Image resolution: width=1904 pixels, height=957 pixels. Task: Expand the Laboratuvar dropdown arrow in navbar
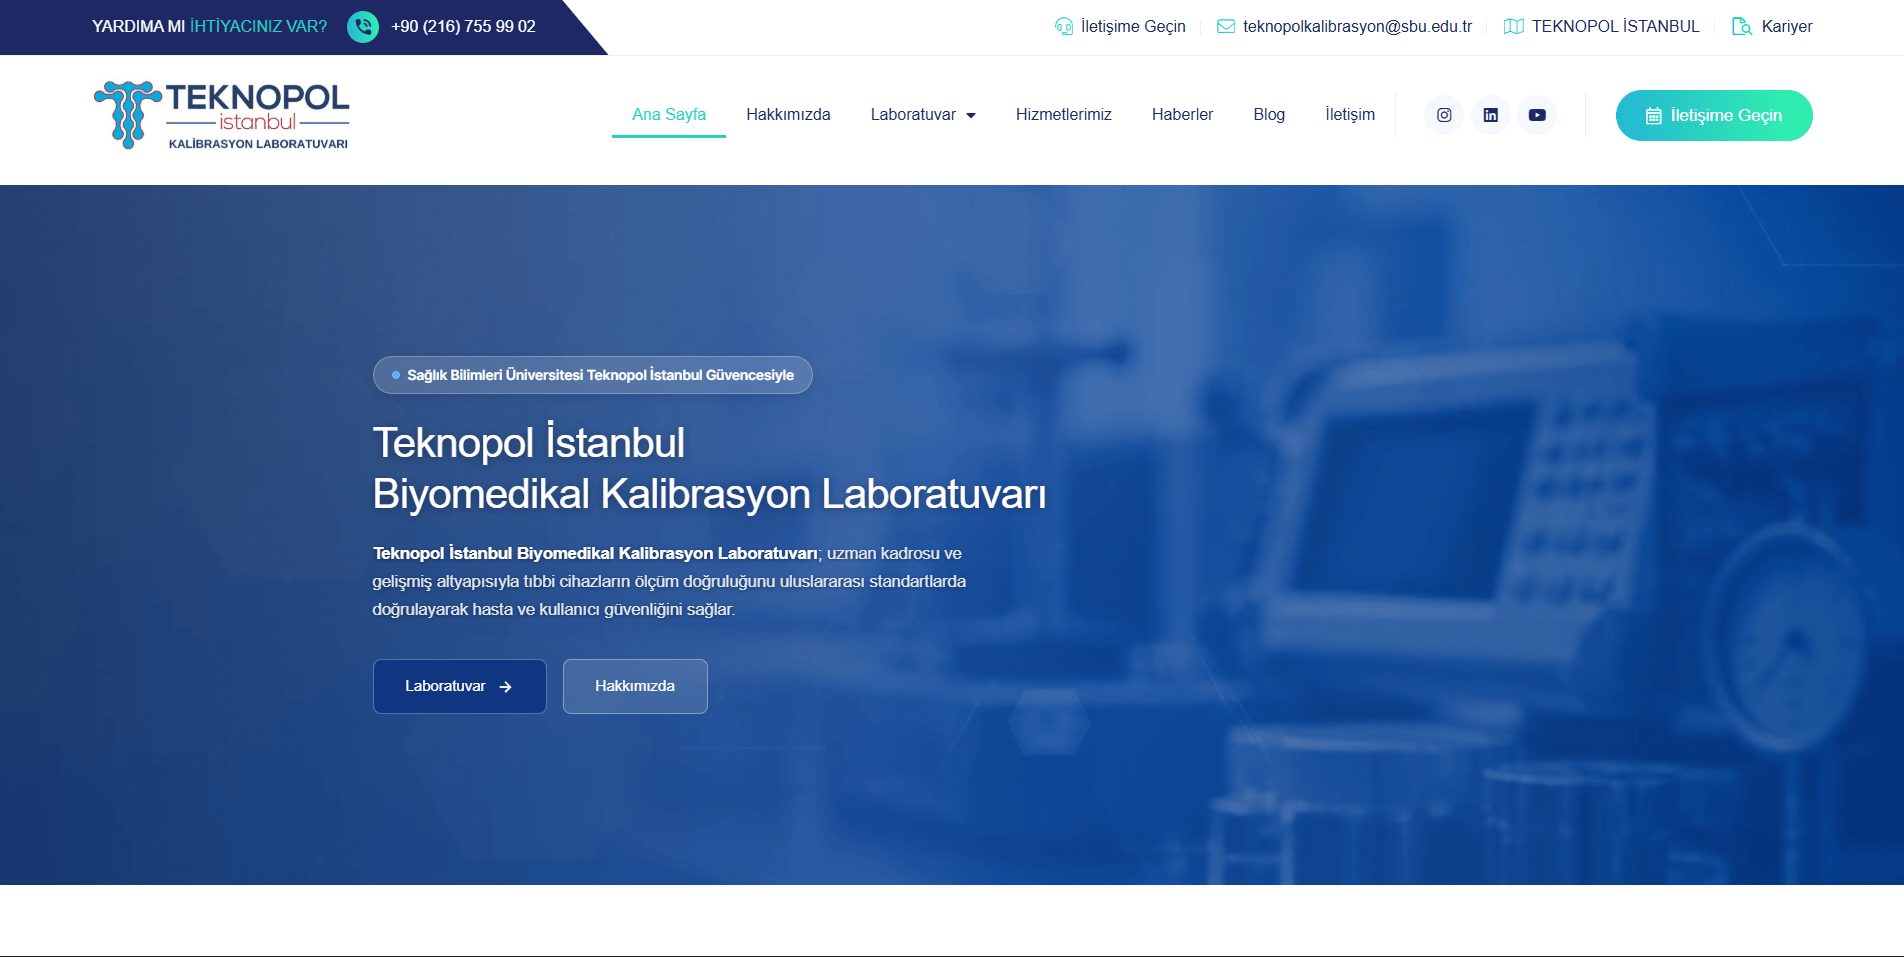(971, 116)
